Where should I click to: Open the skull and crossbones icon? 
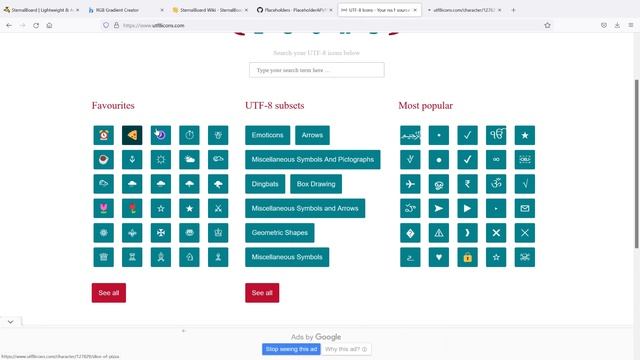[524, 257]
